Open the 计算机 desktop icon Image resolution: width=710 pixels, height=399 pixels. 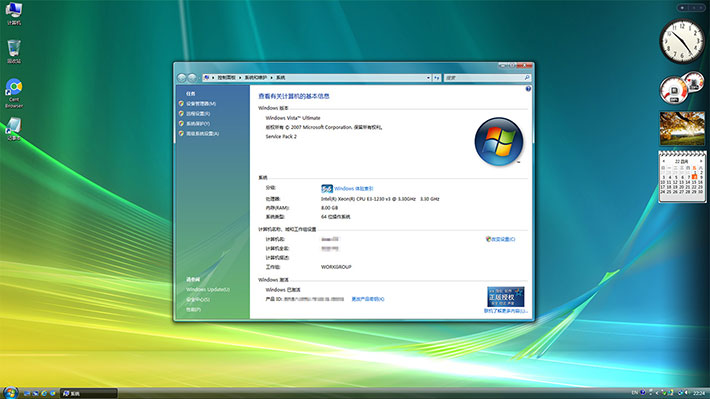pyautogui.click(x=14, y=13)
